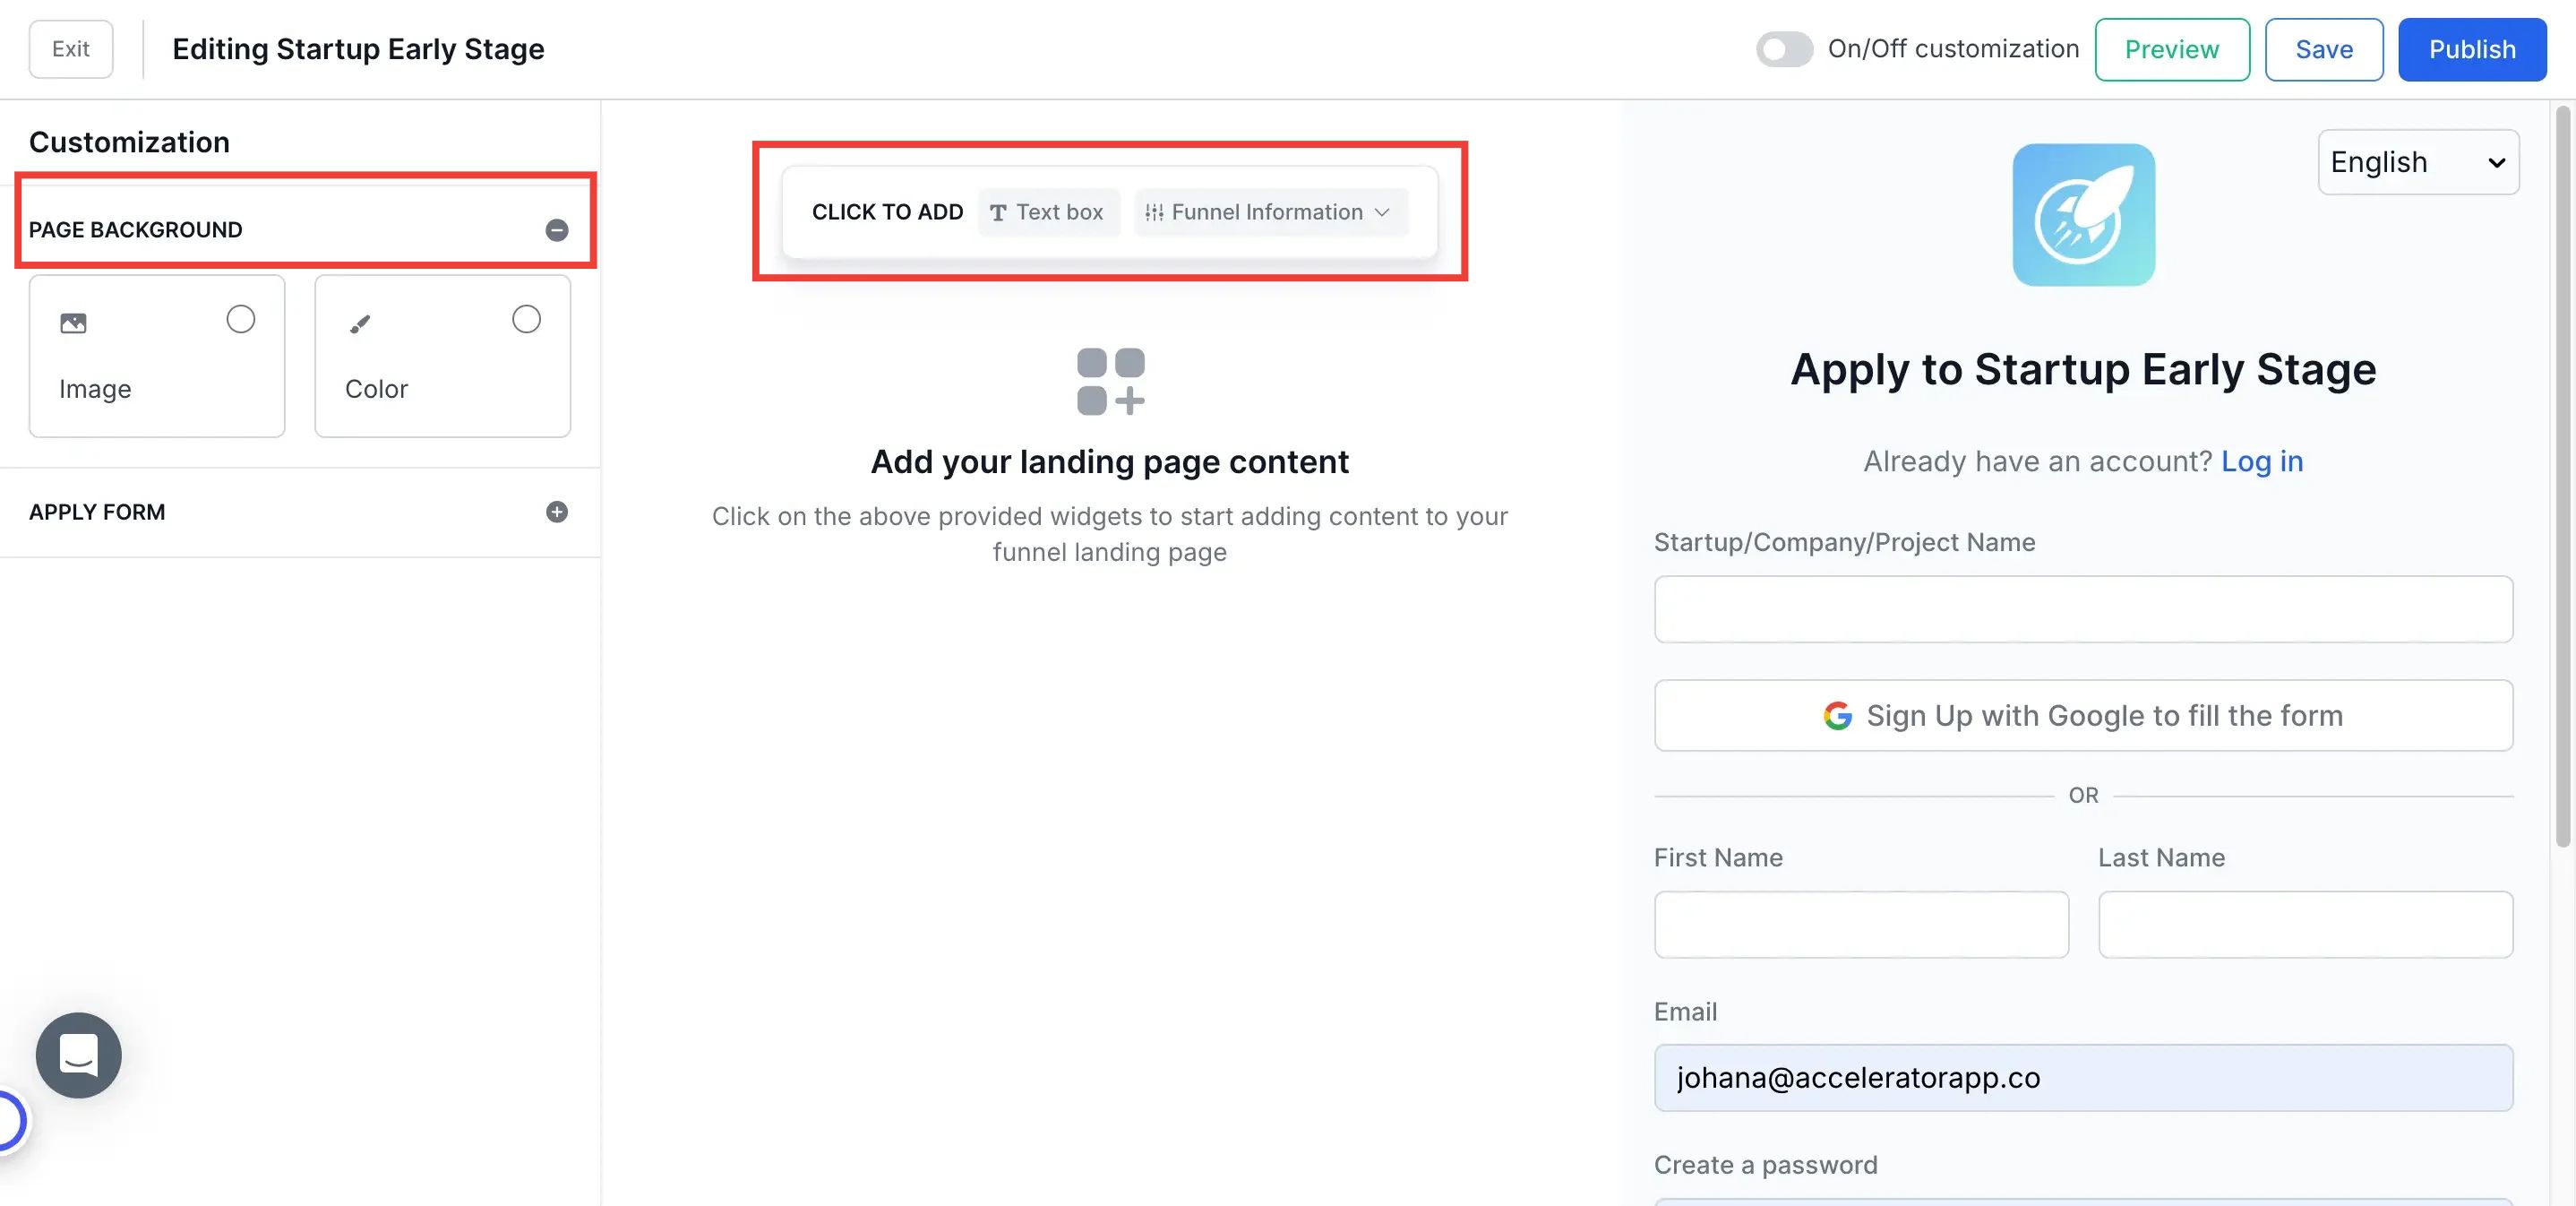Screen dimensions: 2576x1206
Task: Click the Log in link
Action: (x=2261, y=461)
